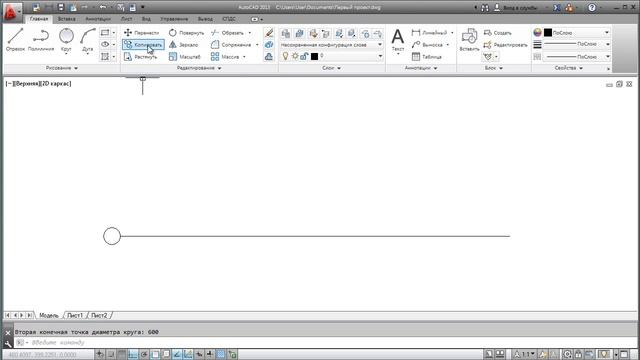Click the black layer color swatch
Screen dimensions: 640x360
314,56
